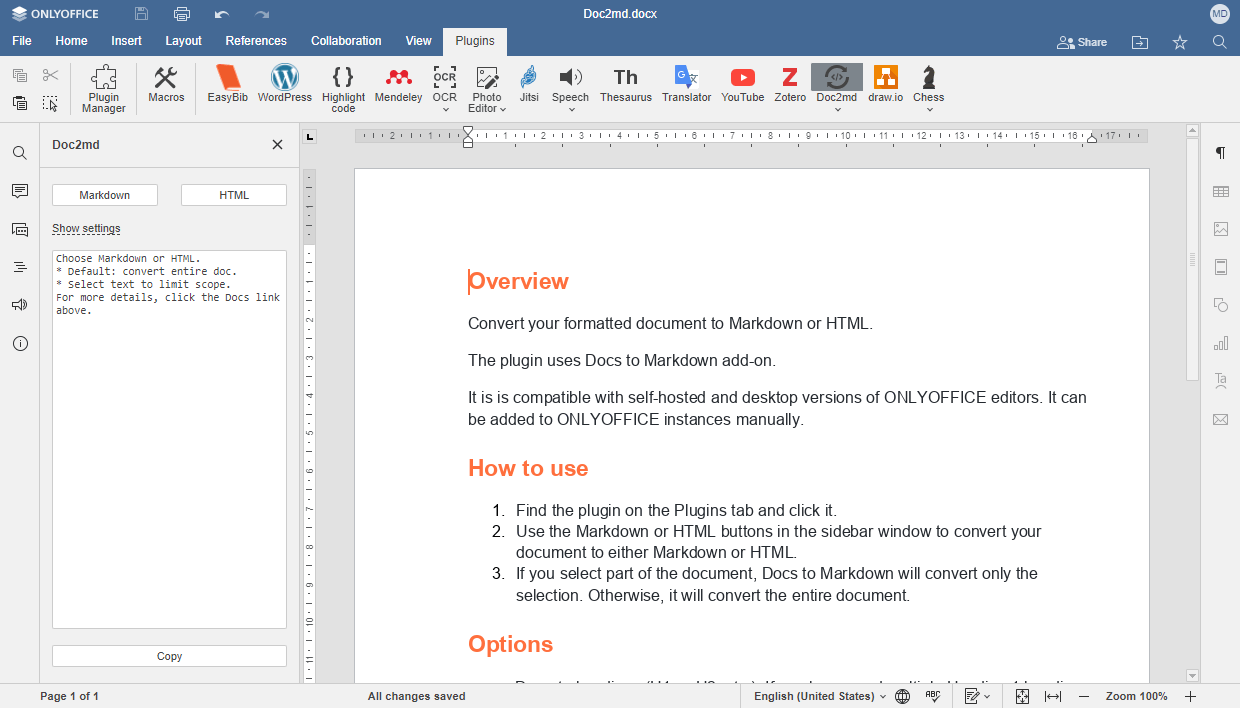Open the Plugin Manager
The image size is (1240, 708).
click(104, 89)
